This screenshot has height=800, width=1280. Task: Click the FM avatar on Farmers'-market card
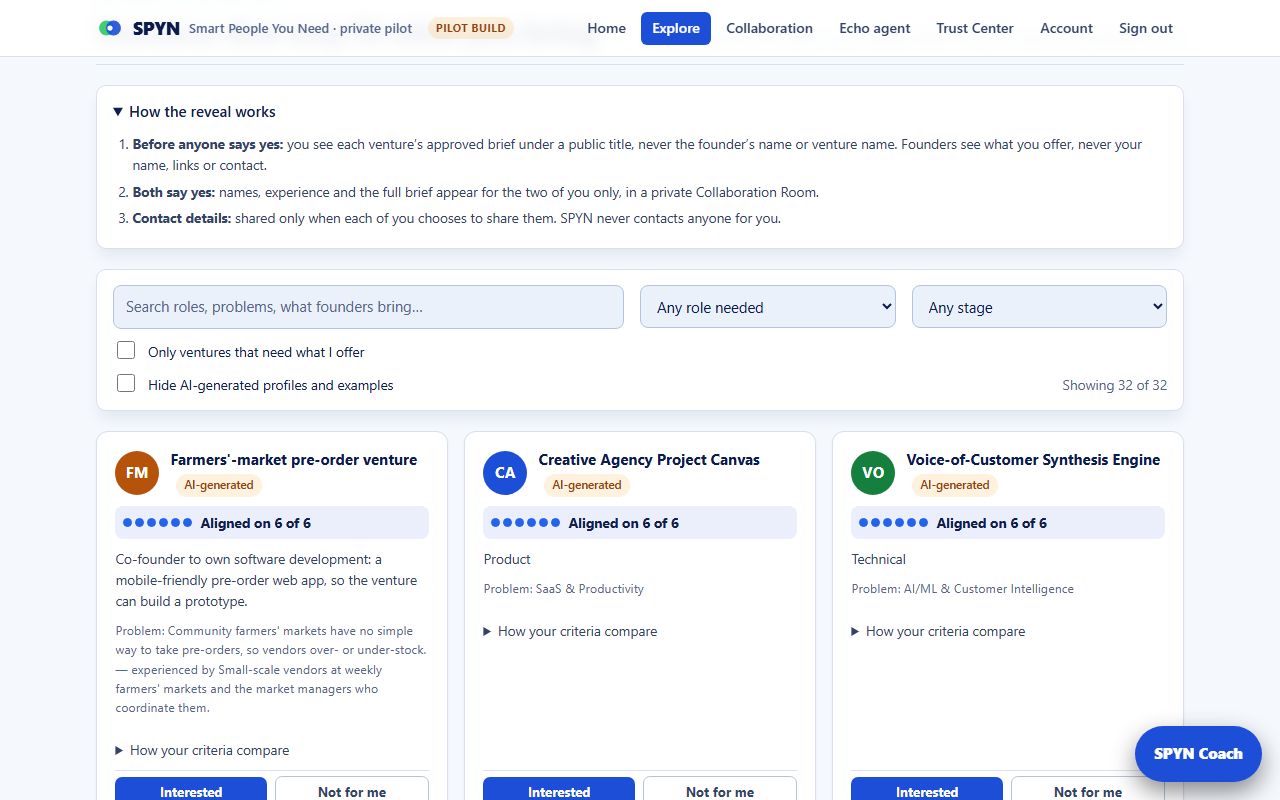[x=137, y=473]
